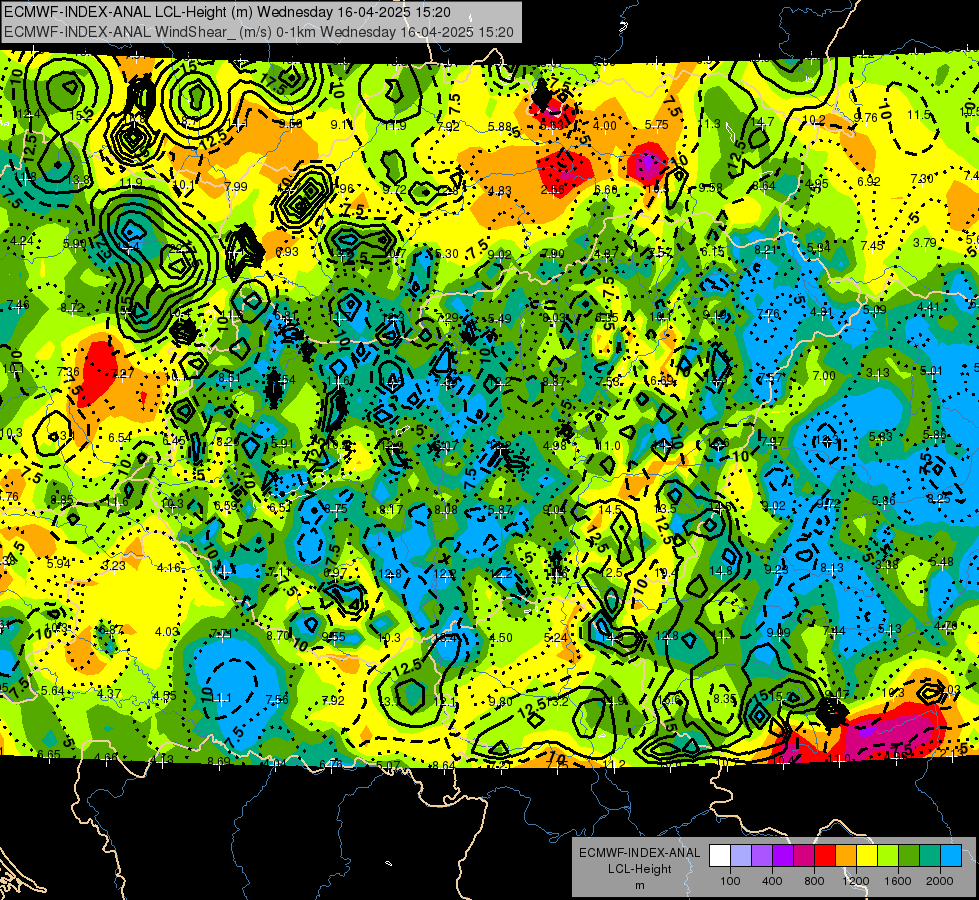The height and width of the screenshot is (900, 979).
Task: Click the 14.5 wind shear value
Action: click(610, 509)
